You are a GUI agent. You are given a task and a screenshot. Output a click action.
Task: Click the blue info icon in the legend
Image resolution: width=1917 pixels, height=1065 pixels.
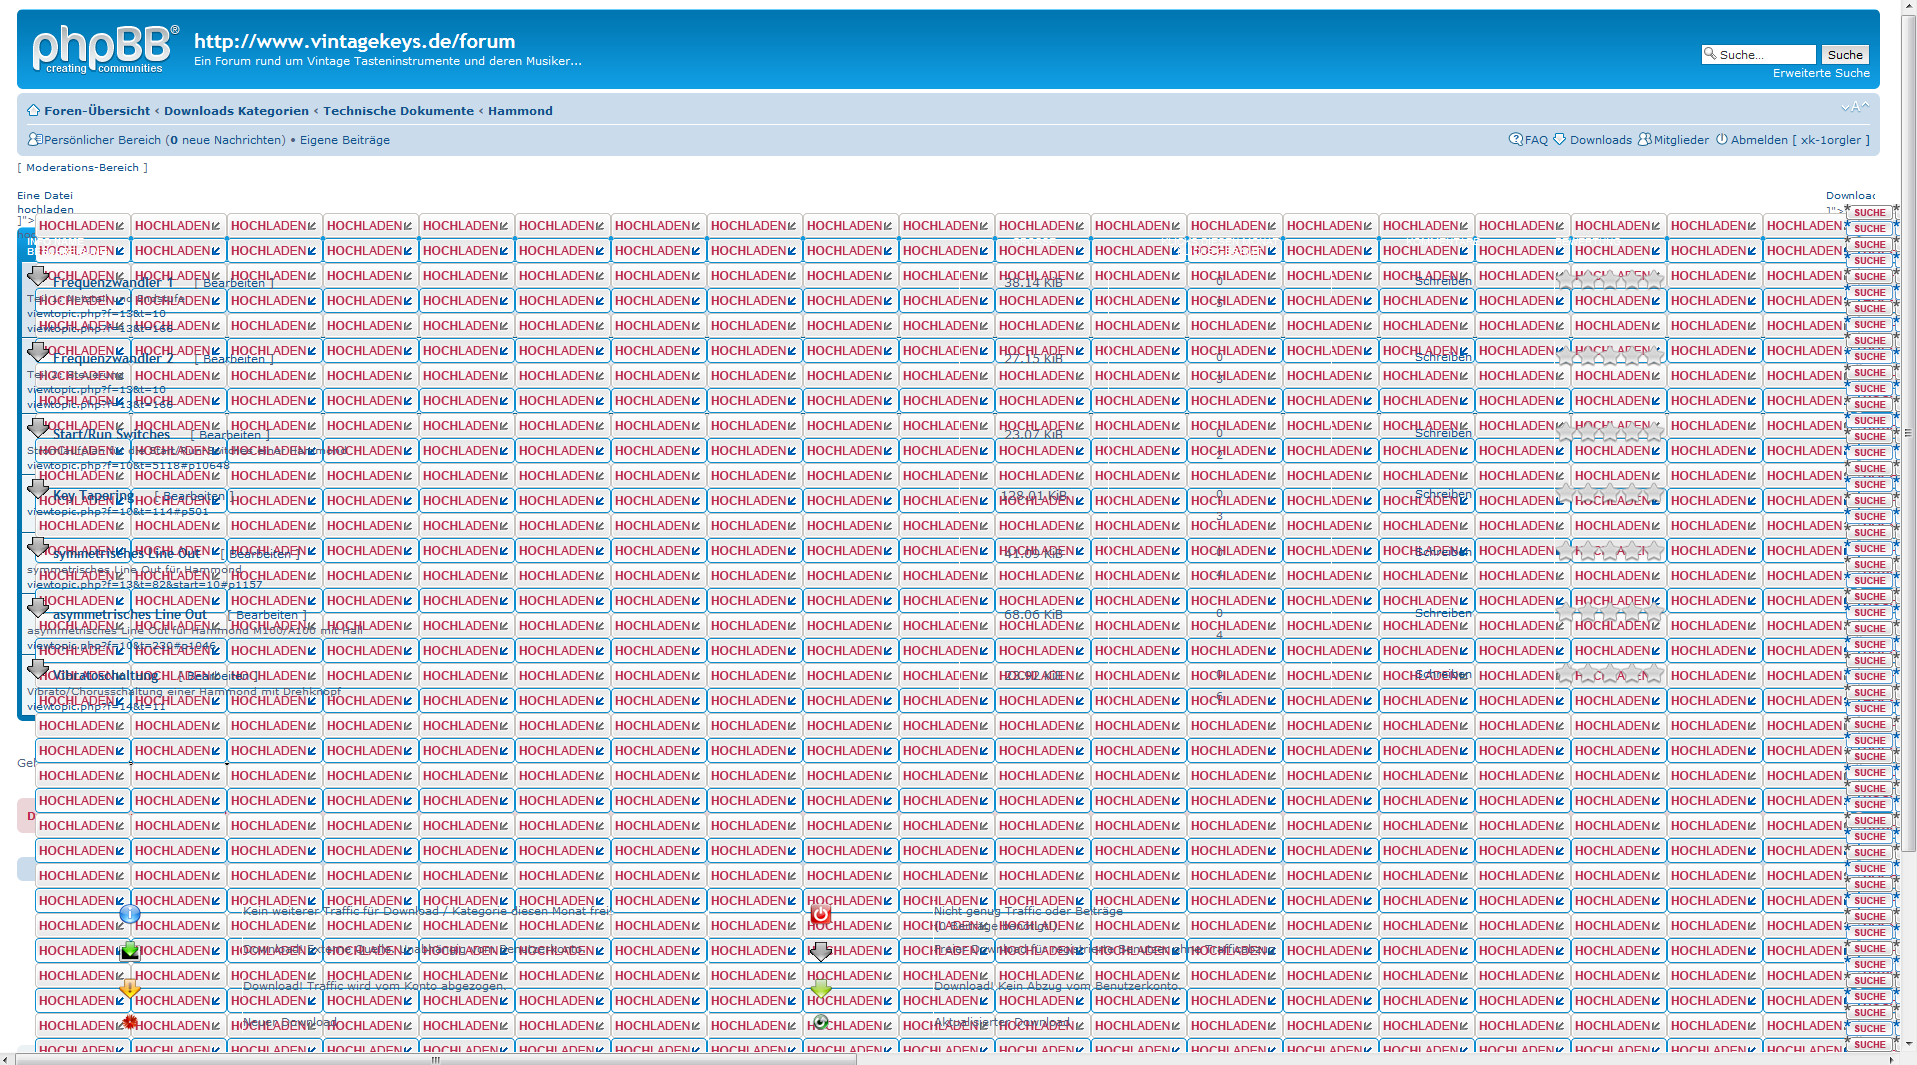pyautogui.click(x=130, y=913)
